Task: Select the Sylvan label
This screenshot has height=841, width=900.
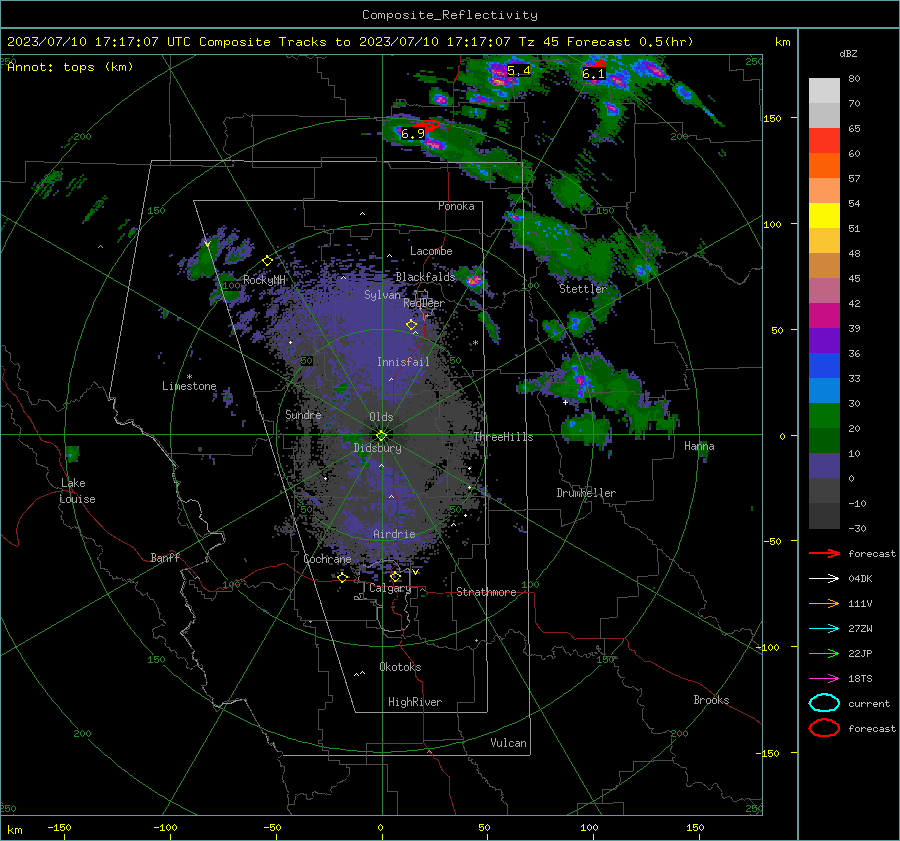Action: pos(382,295)
